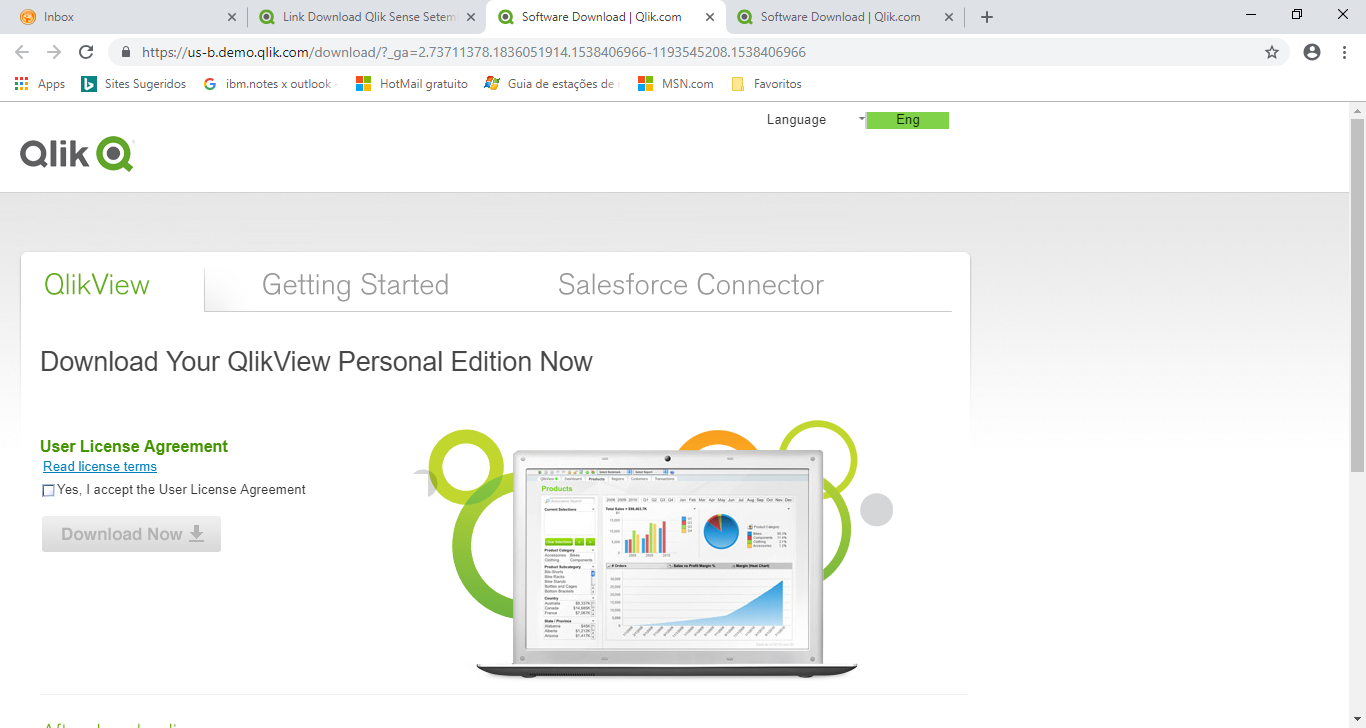Viewport: 1366px width, 728px height.
Task: Click the Download Your QlikView Personal Edition heading
Action: pyautogui.click(x=316, y=362)
